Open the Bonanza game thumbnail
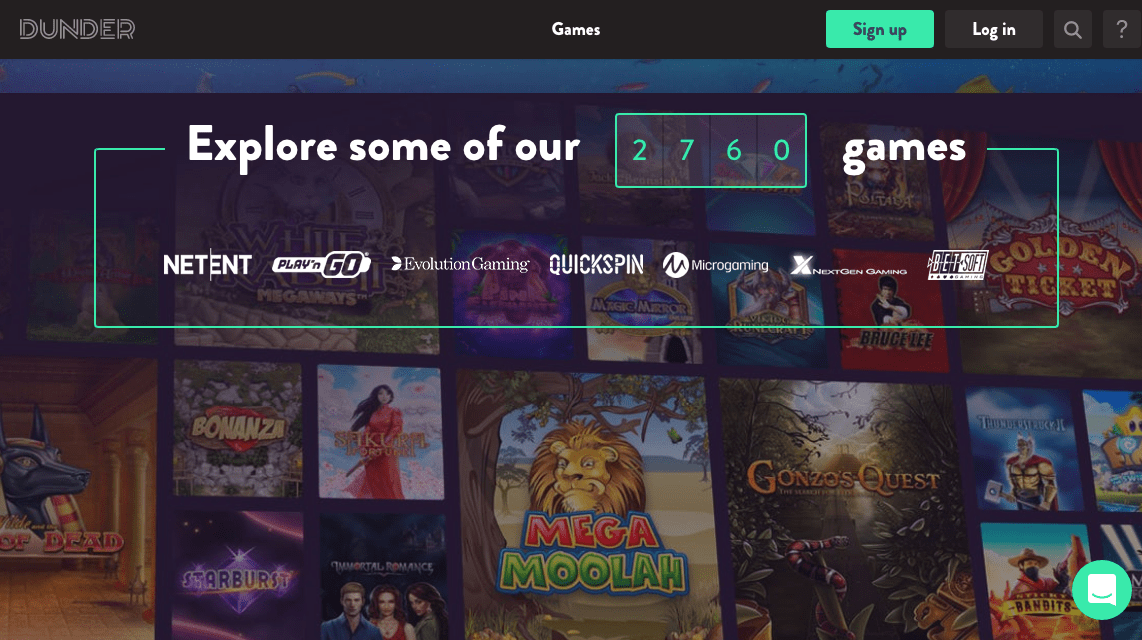This screenshot has width=1142, height=640. (237, 428)
